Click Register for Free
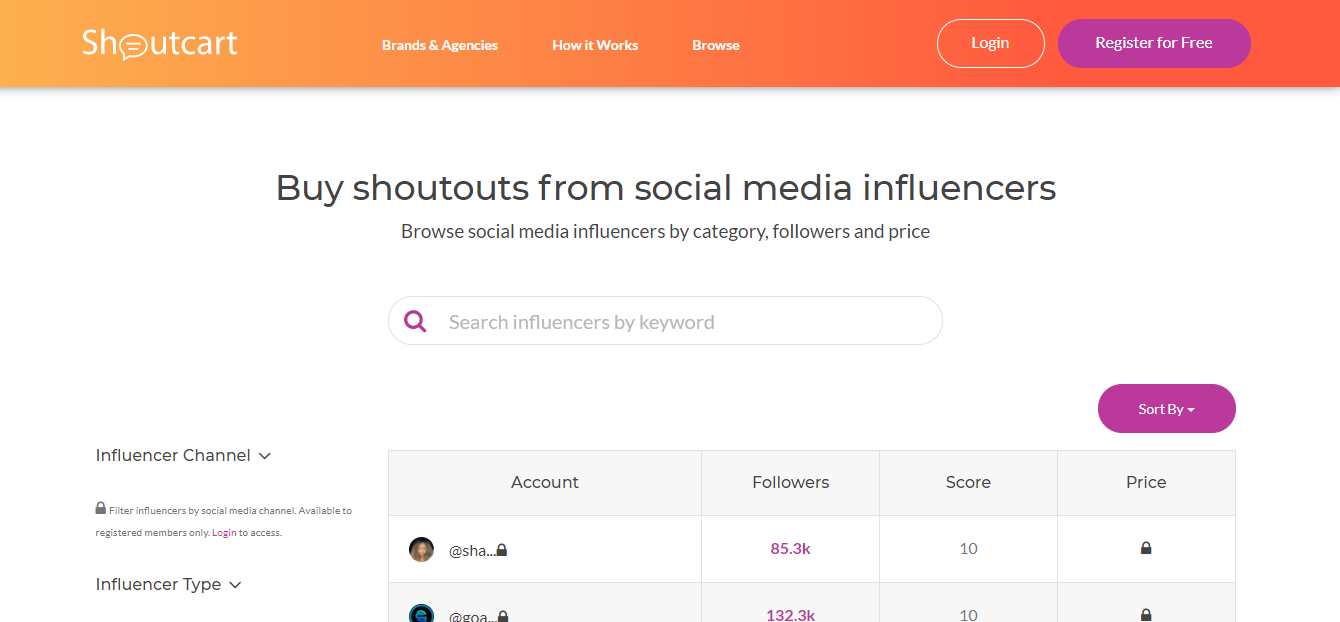Image resolution: width=1340 pixels, height=622 pixels. point(1153,43)
